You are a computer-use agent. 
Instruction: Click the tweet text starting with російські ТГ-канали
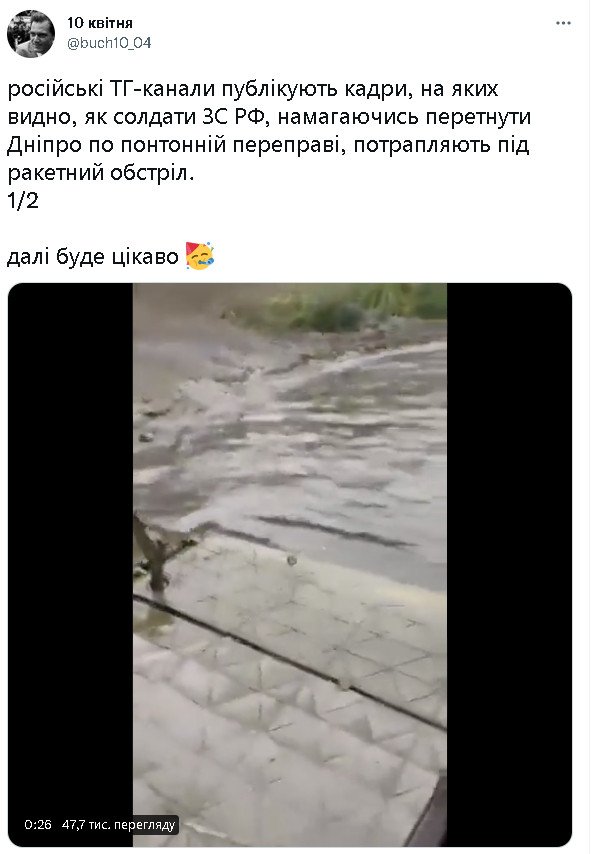[x=269, y=131]
